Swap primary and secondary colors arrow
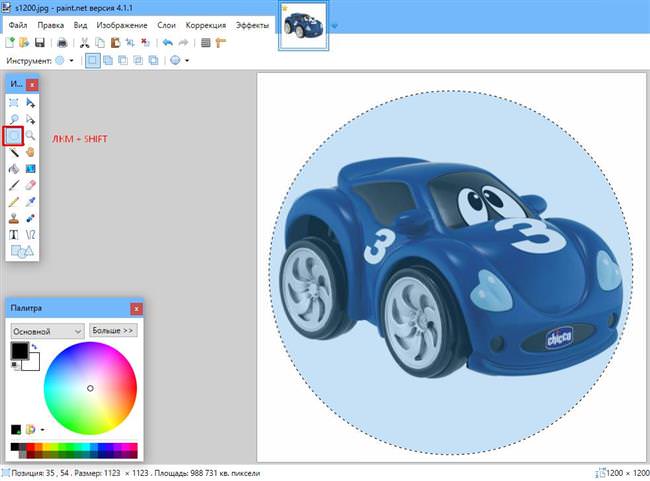This screenshot has height=481, width=650. coord(34,346)
